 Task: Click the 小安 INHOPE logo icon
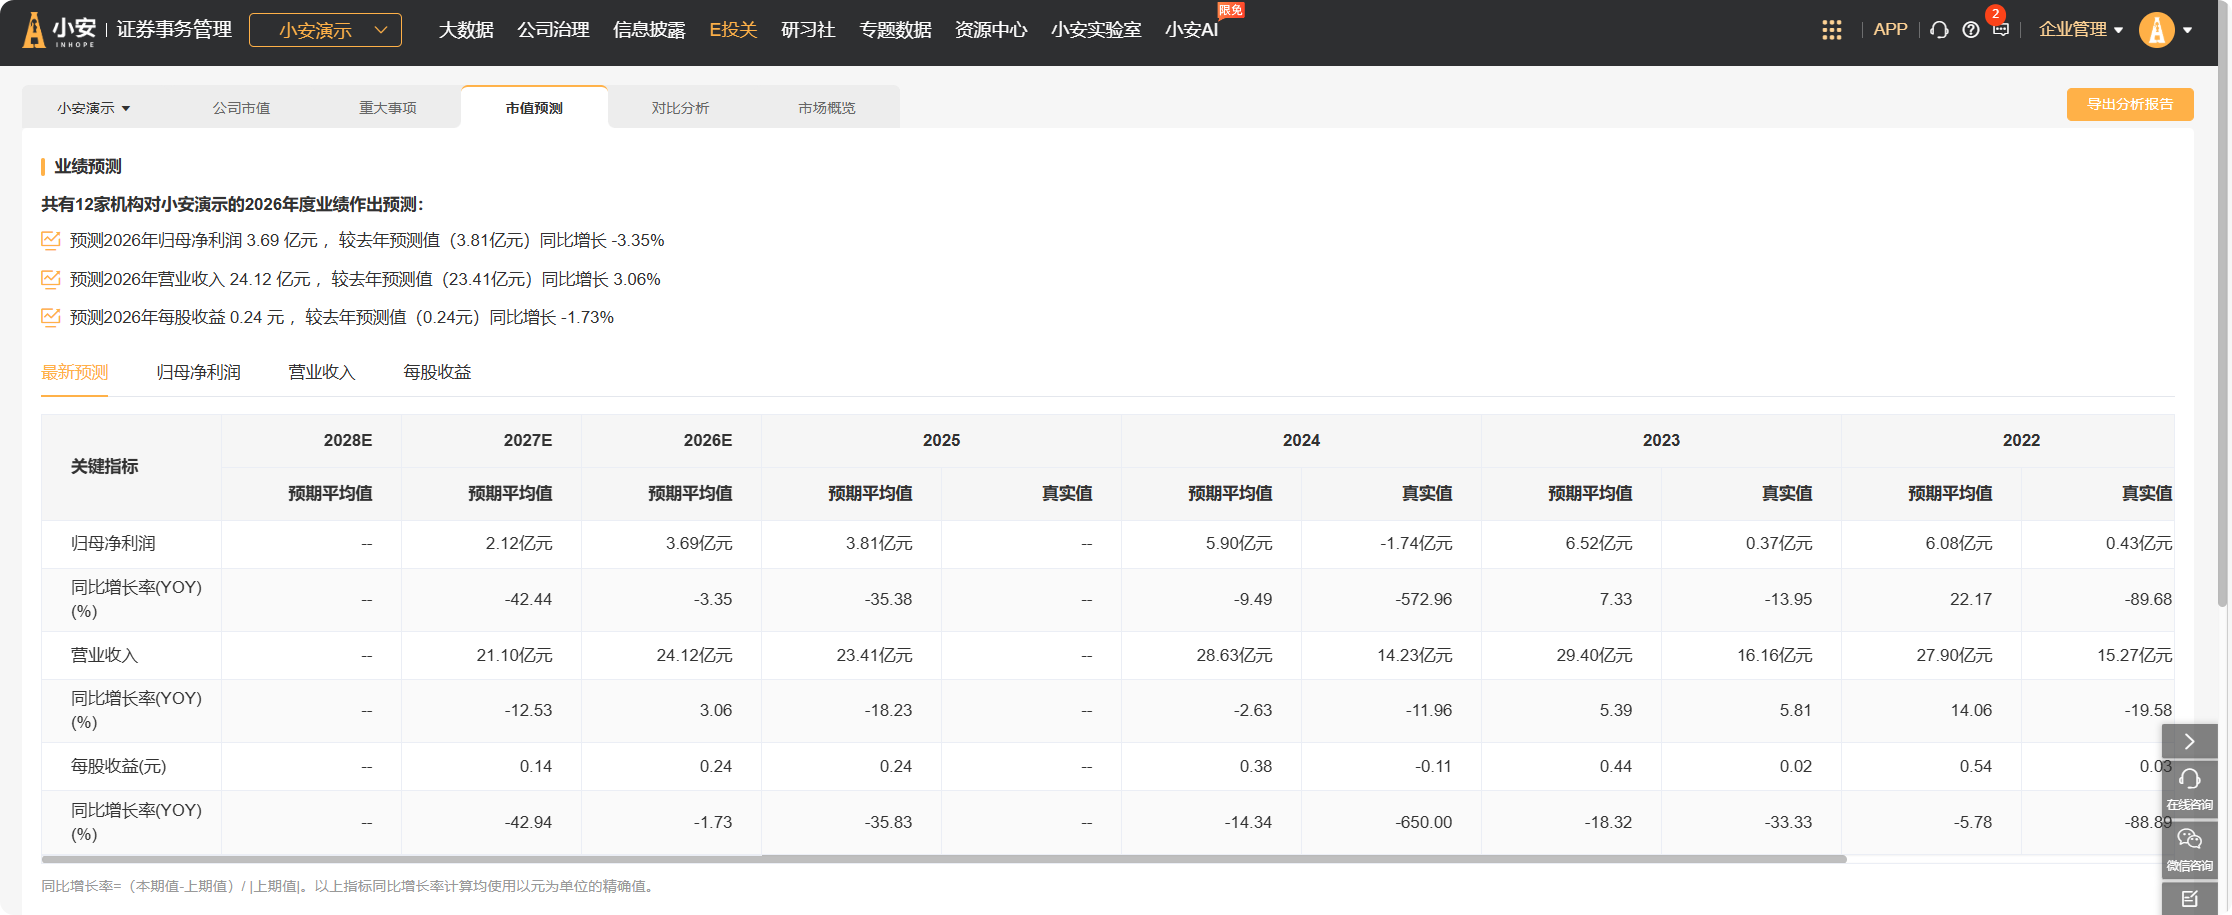click(59, 30)
